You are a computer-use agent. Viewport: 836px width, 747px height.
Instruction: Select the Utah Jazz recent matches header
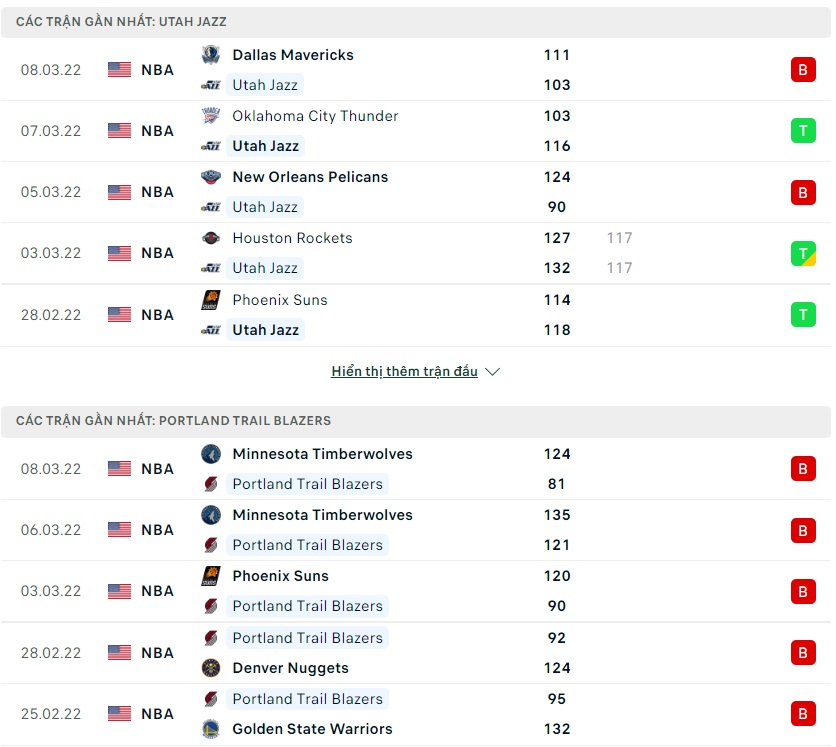click(121, 21)
